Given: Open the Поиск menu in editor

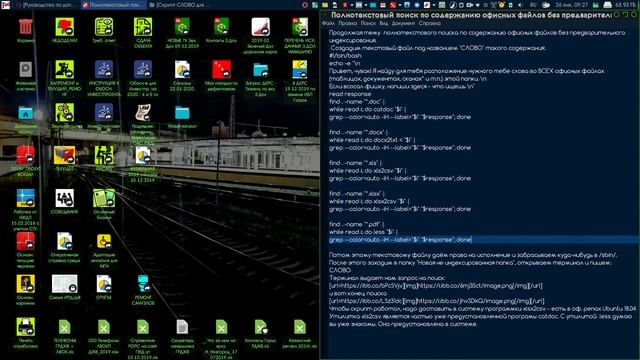Looking at the screenshot, I should pyautogui.click(x=368, y=23).
